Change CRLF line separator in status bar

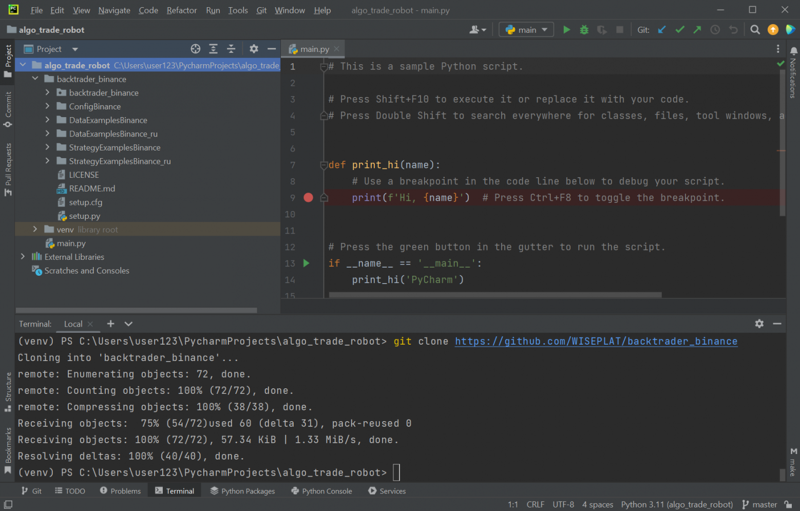pos(535,504)
